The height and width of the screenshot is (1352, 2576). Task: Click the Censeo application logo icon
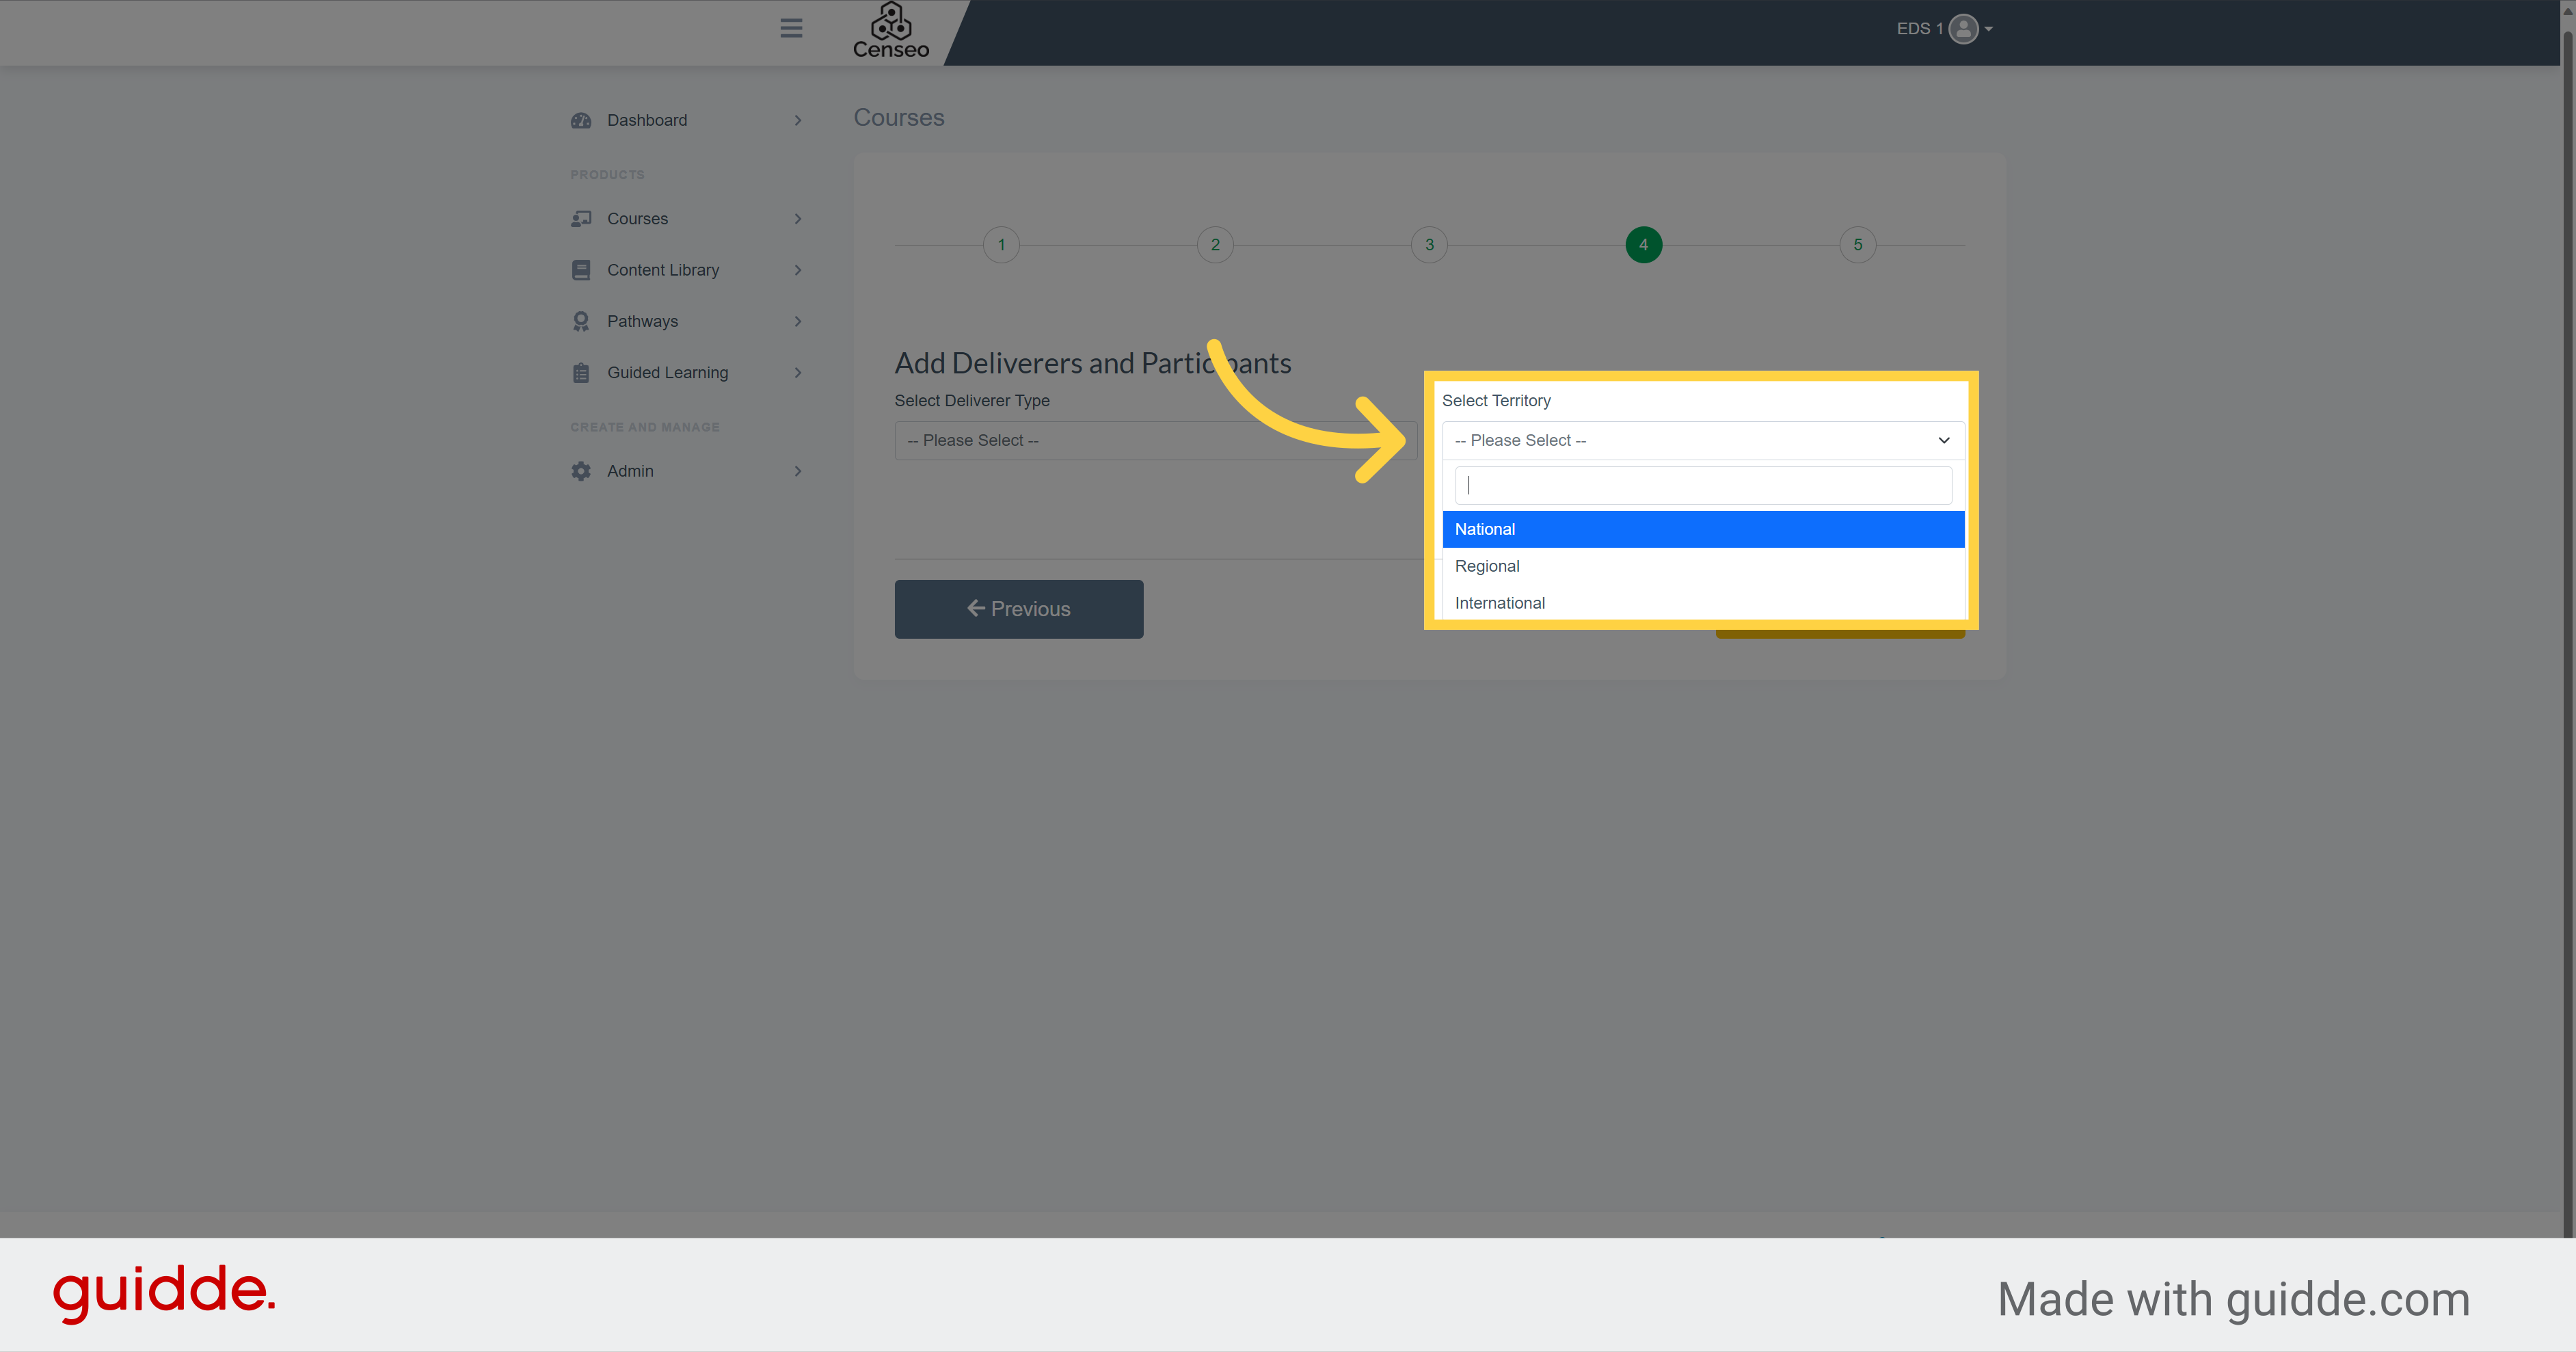pos(889,32)
